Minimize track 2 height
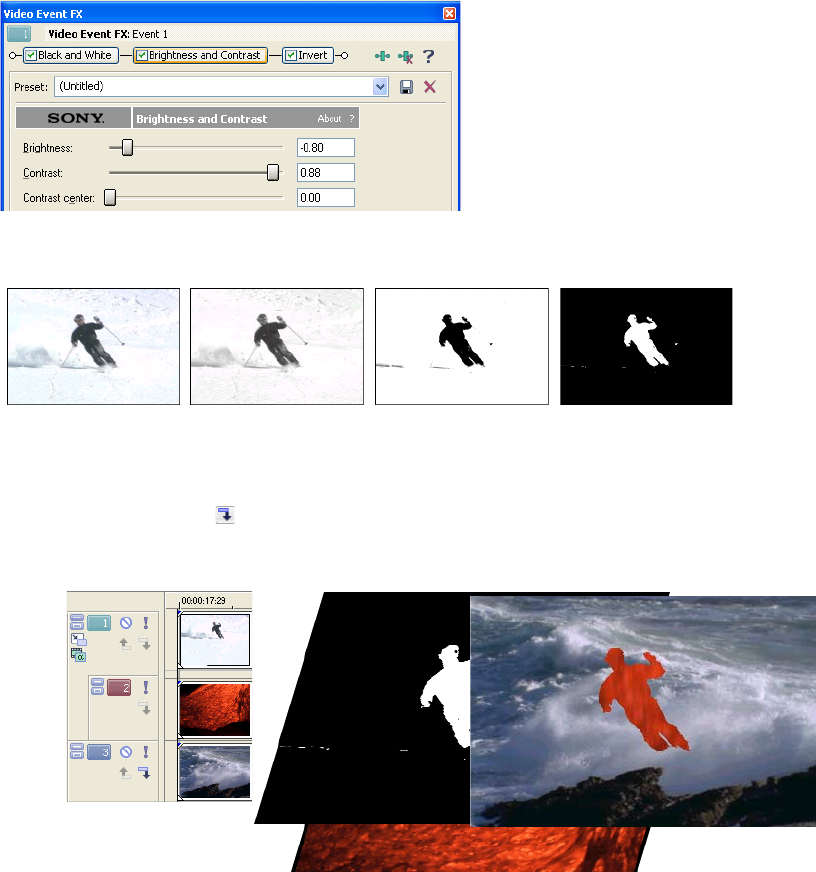Screen dimensions: 816x872 [x=97, y=682]
